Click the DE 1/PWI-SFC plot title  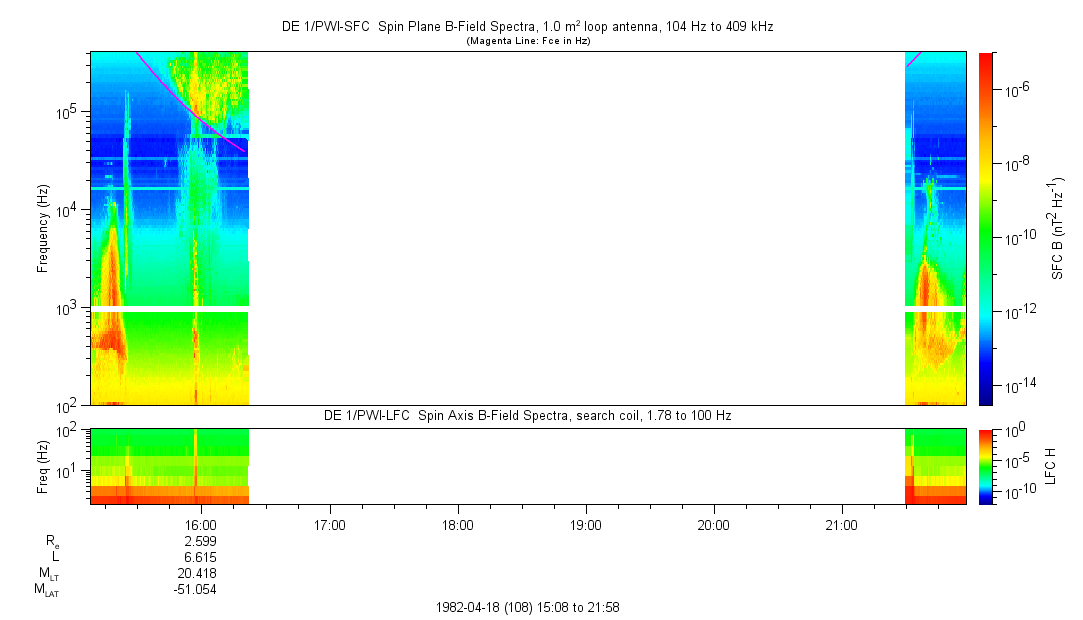[x=527, y=27]
